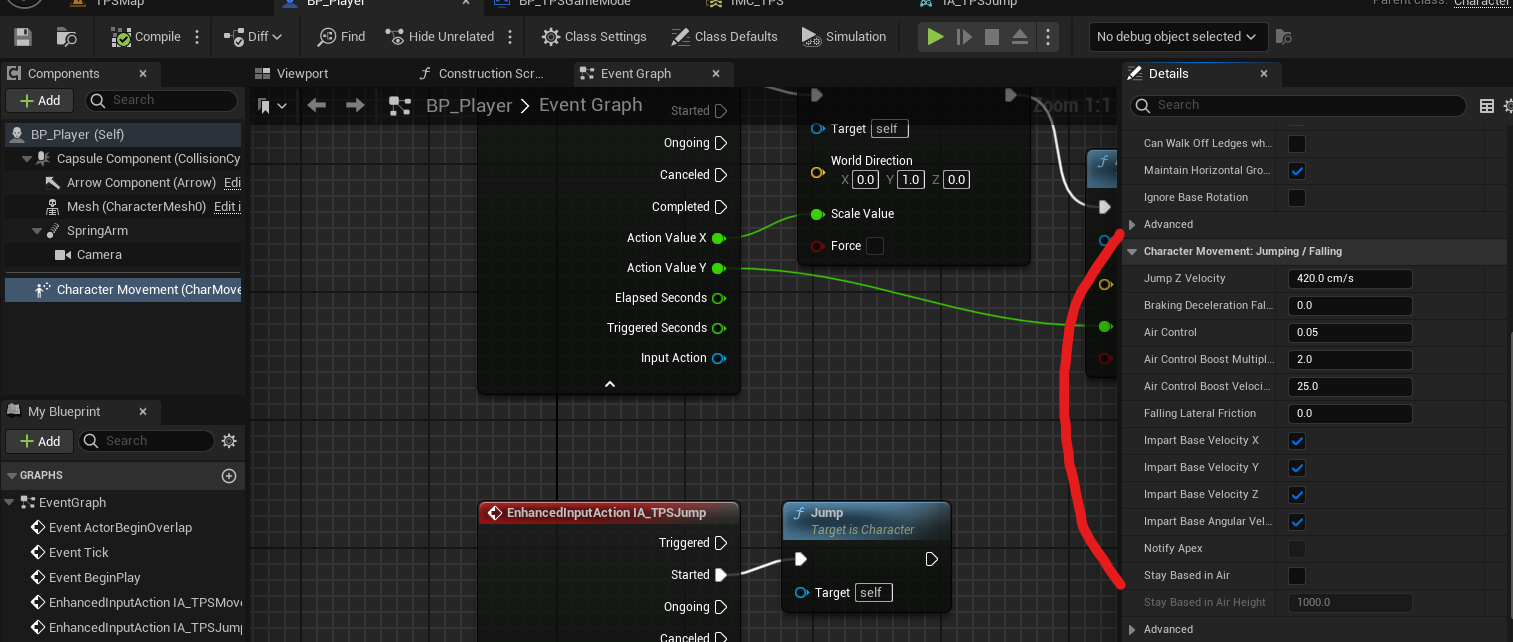Start Simulation mode
Image resolution: width=1513 pixels, height=642 pixels.
coord(843,37)
